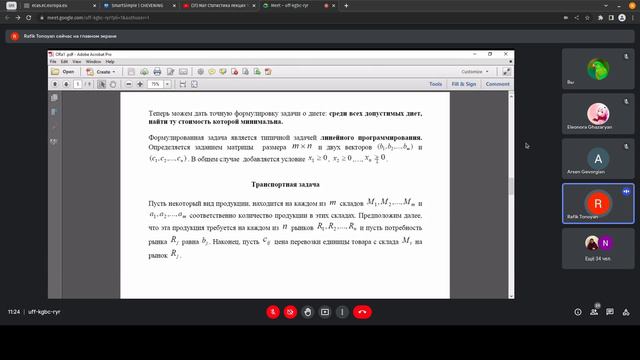
Task: Zoom out with minus button
Action: [x=129, y=84]
